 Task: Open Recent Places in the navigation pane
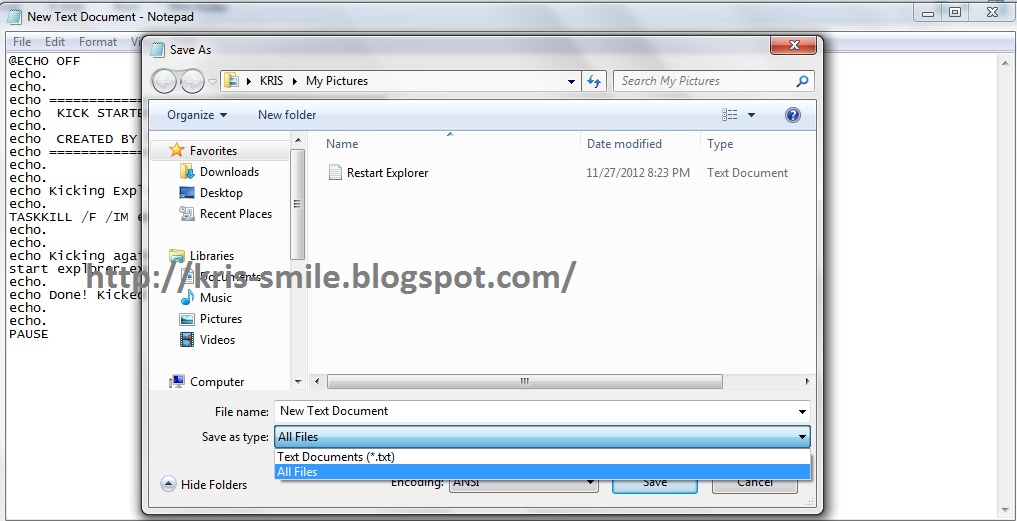point(235,213)
